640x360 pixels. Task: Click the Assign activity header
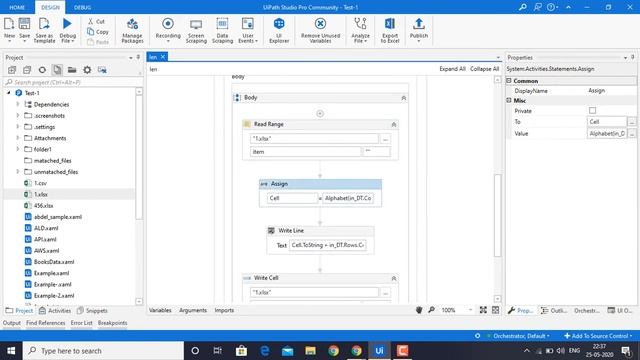(x=320, y=184)
